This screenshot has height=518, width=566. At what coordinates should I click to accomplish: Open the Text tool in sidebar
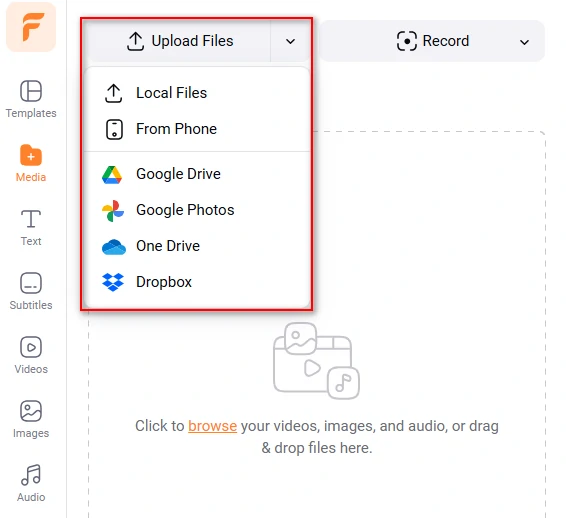pos(31,228)
